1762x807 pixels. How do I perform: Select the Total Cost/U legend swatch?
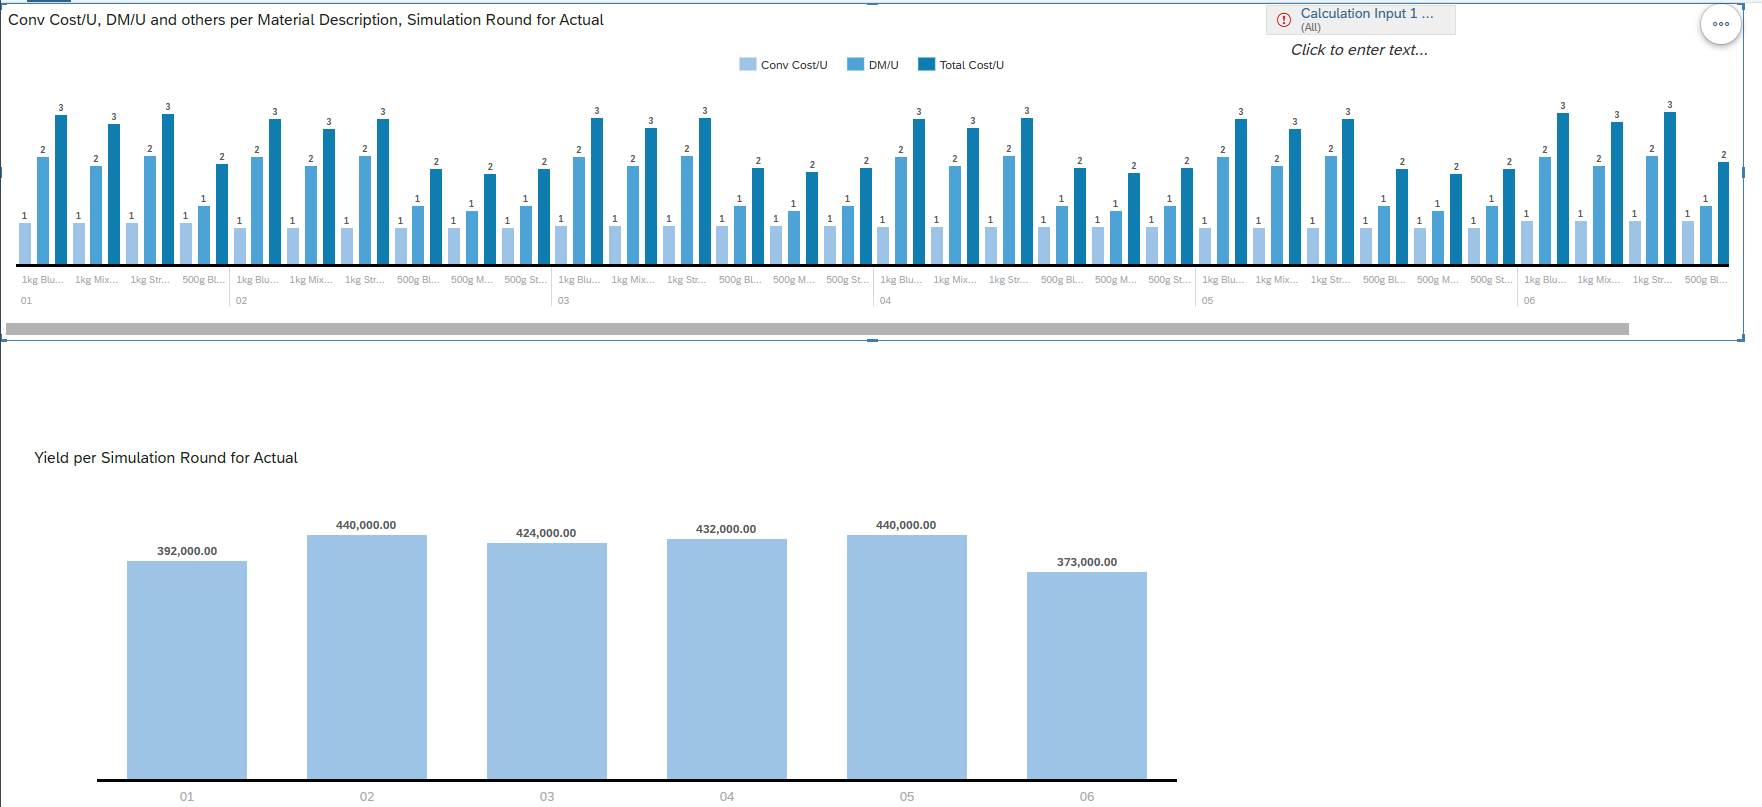(x=926, y=64)
